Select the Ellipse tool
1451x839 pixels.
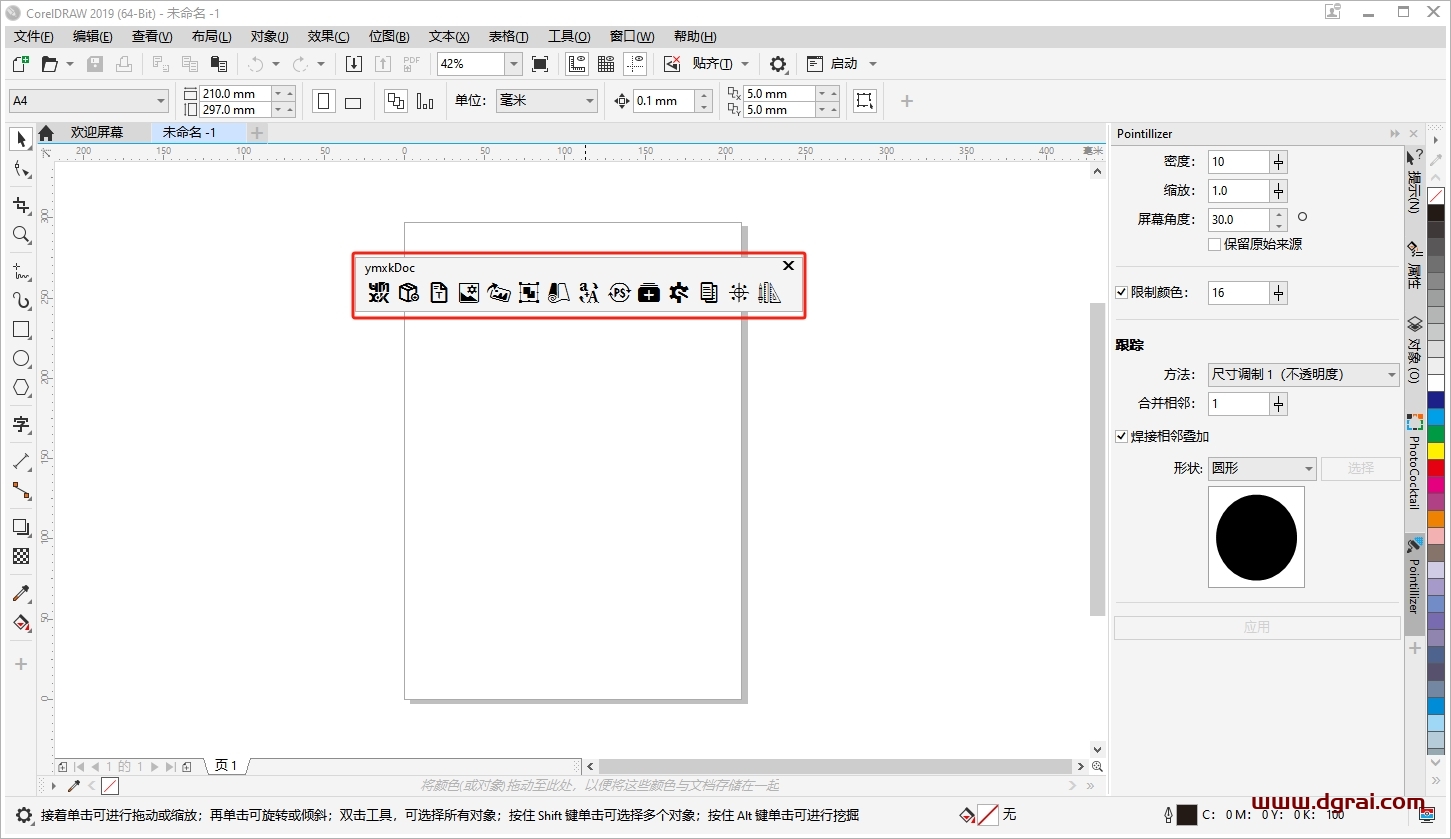tap(21, 358)
